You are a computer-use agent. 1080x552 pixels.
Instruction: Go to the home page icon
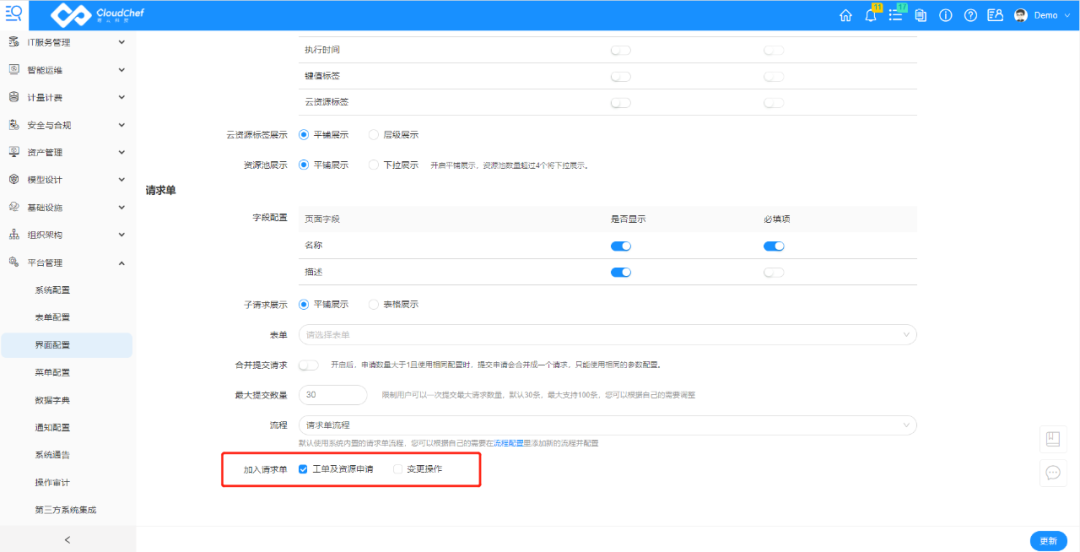click(846, 16)
